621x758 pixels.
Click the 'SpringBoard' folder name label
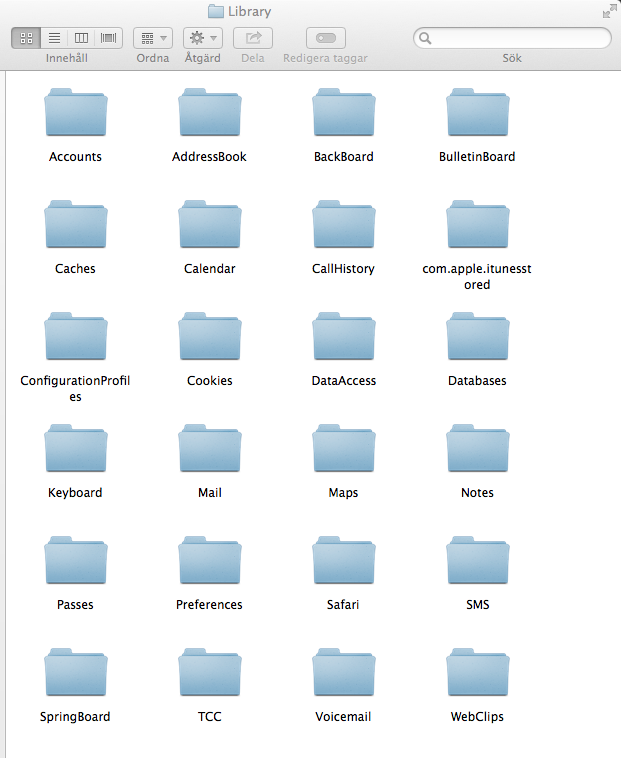click(75, 717)
